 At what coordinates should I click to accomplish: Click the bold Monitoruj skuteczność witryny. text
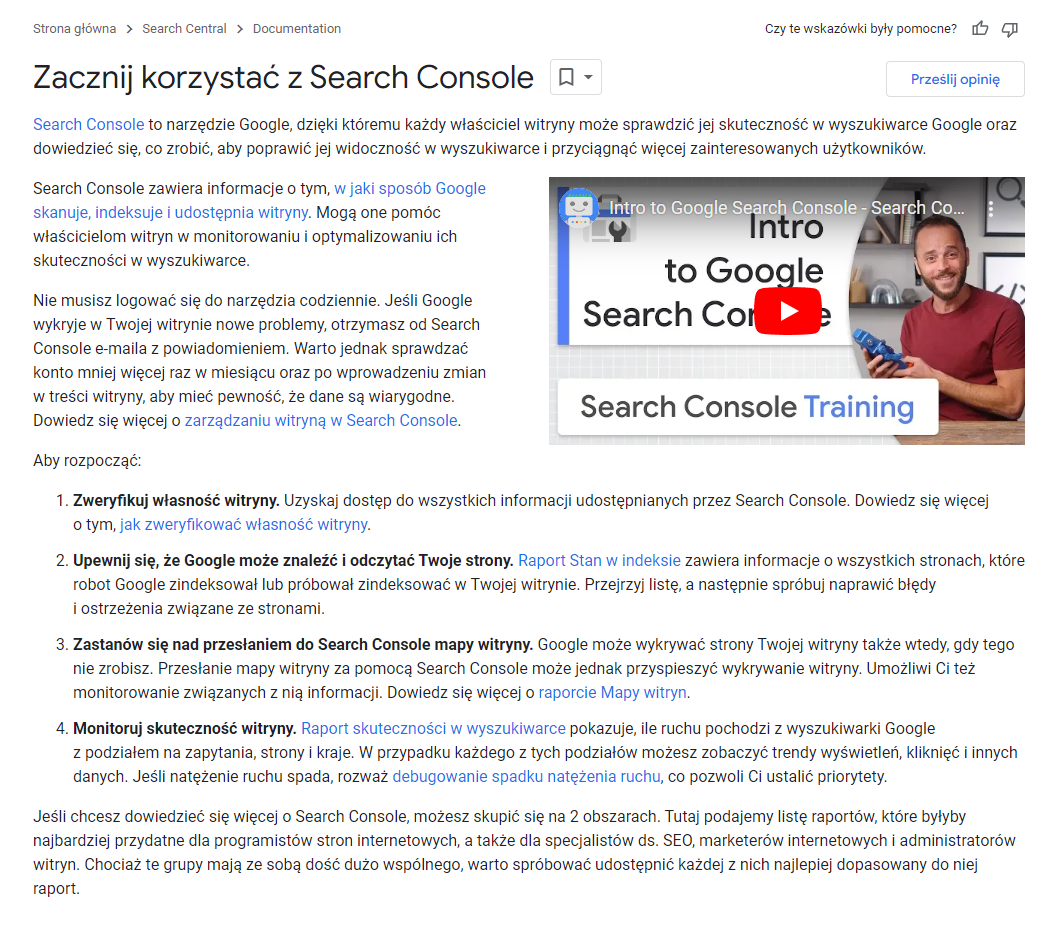coord(185,729)
